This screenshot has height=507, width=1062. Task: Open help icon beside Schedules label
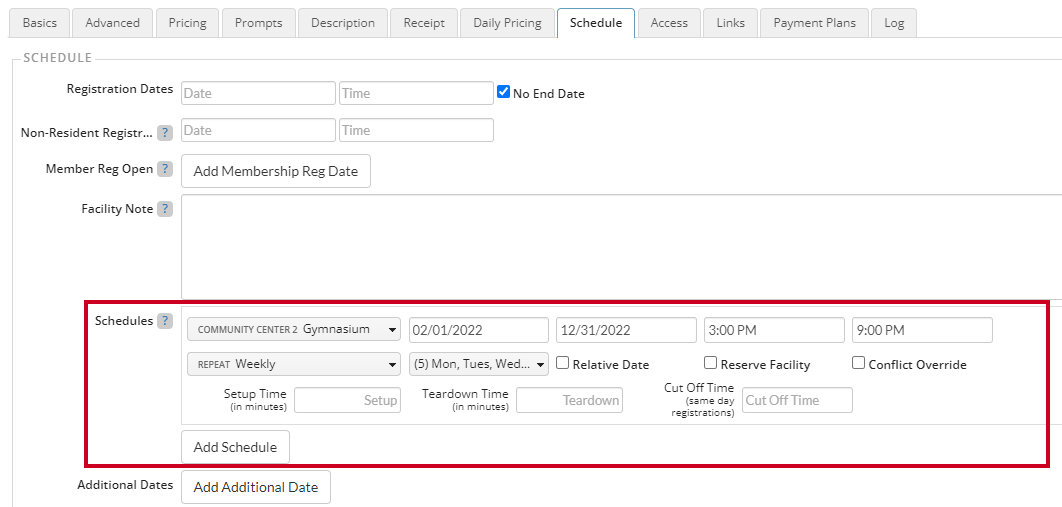pos(165,321)
